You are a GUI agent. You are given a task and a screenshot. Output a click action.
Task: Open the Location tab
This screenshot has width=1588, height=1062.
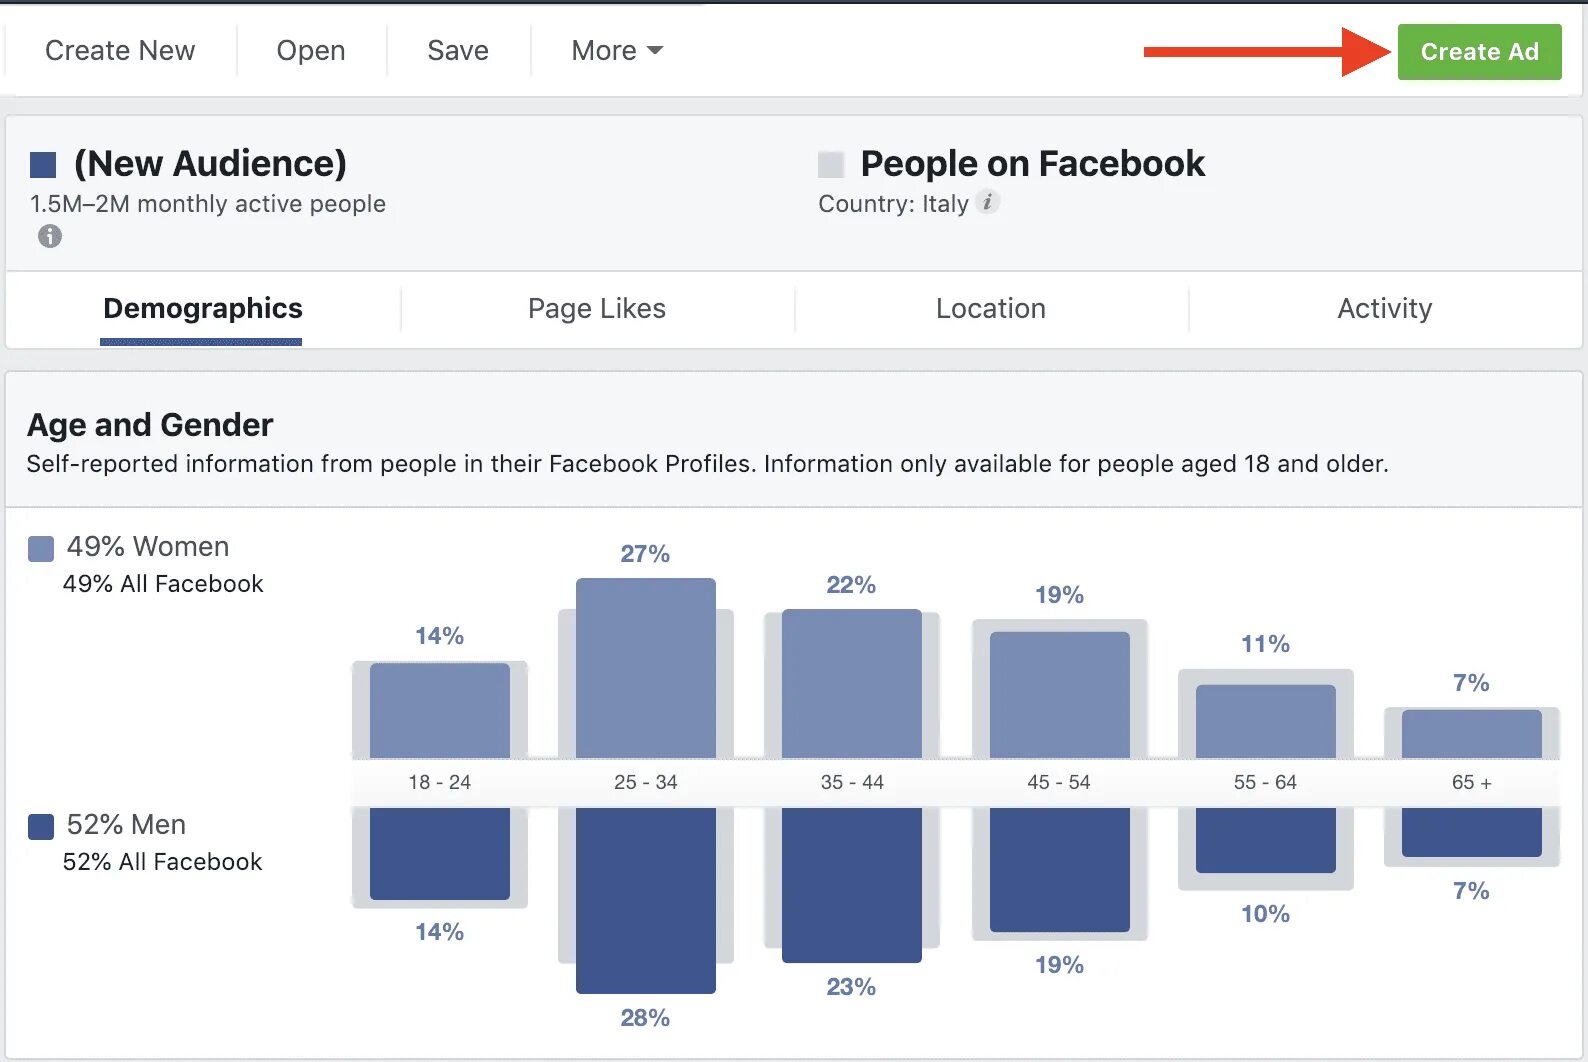pyautogui.click(x=990, y=308)
